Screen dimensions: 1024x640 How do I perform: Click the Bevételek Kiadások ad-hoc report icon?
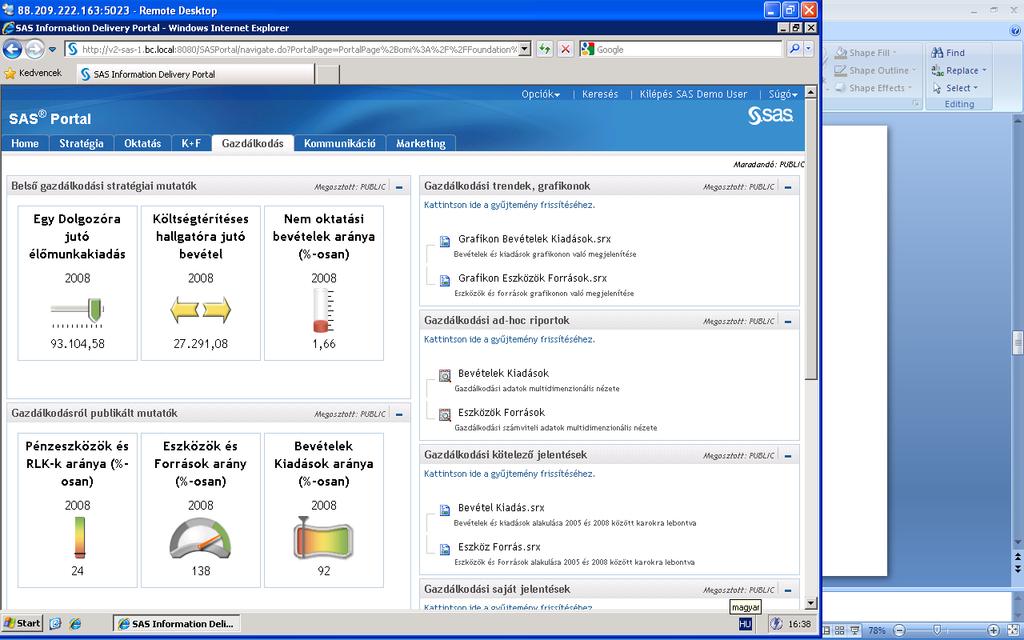(445, 376)
